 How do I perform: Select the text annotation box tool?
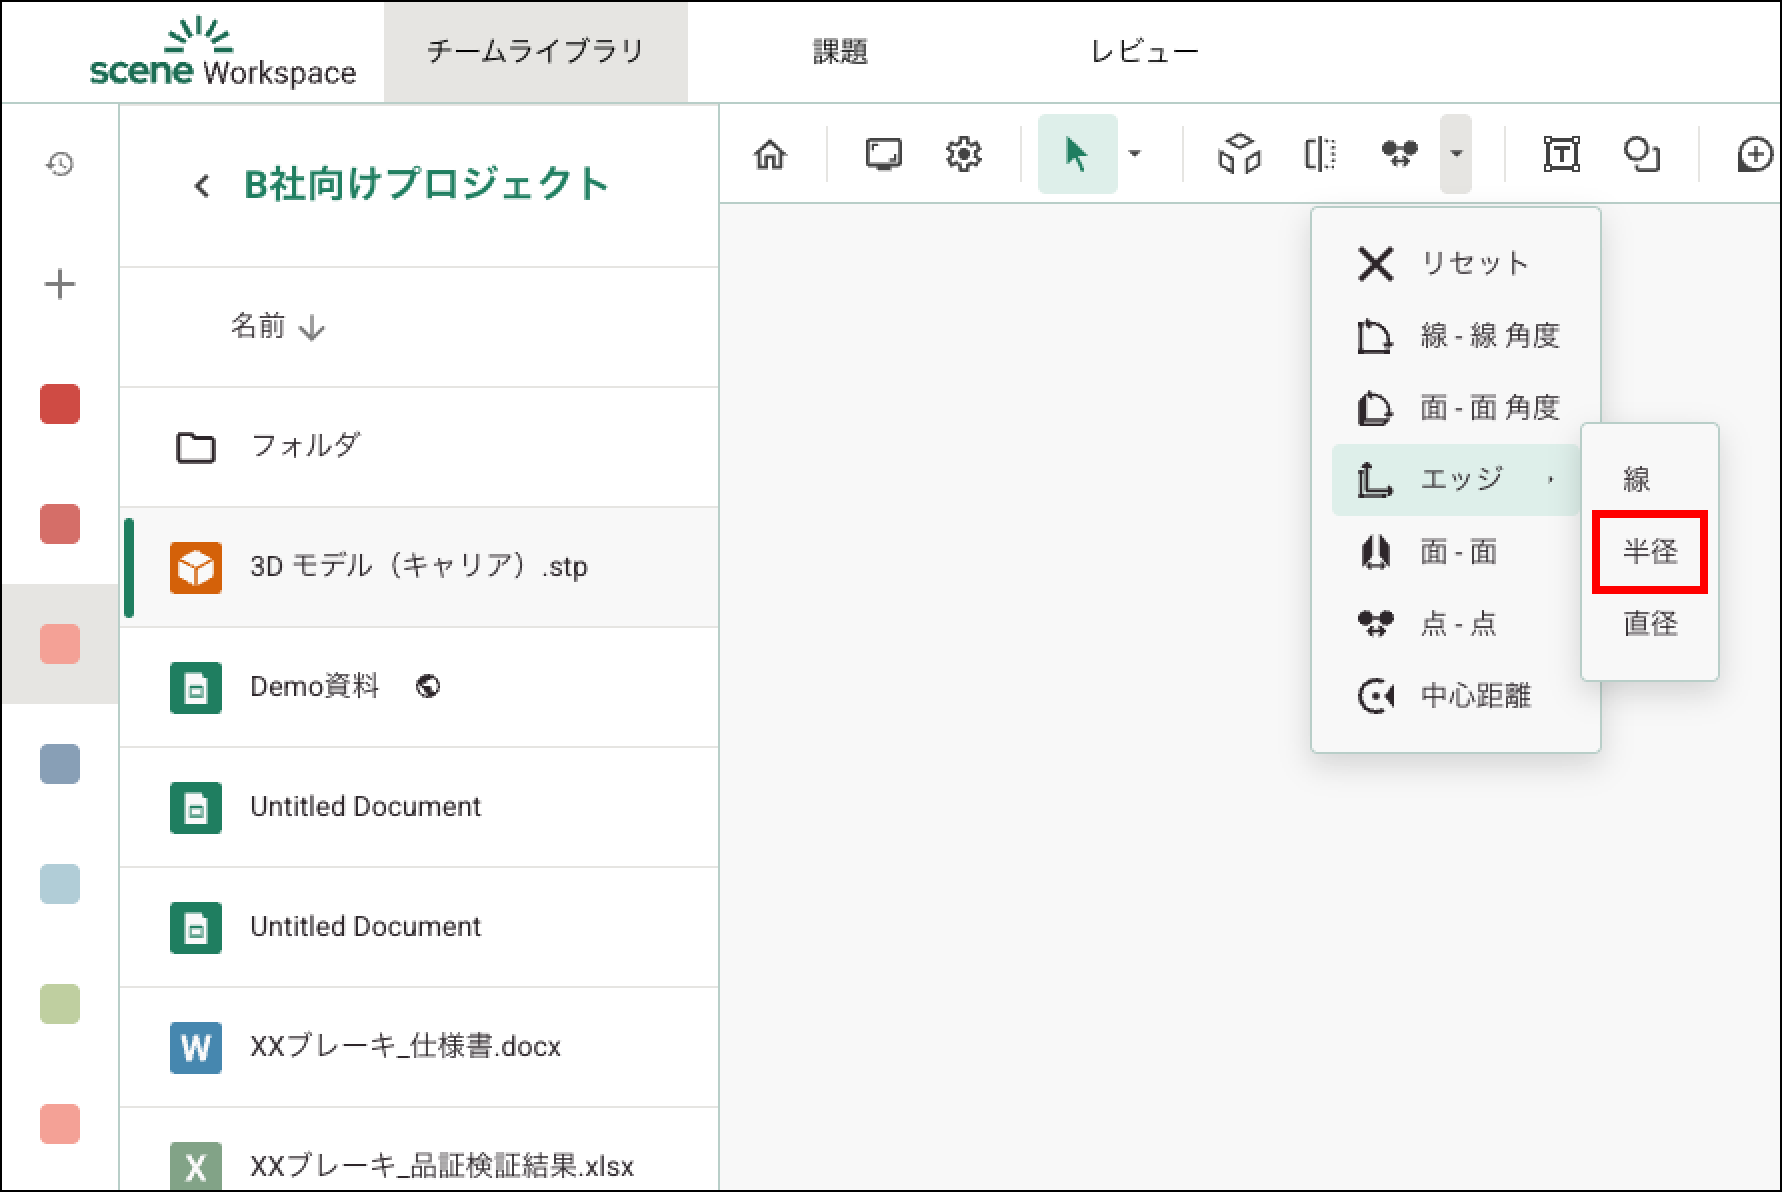1561,154
